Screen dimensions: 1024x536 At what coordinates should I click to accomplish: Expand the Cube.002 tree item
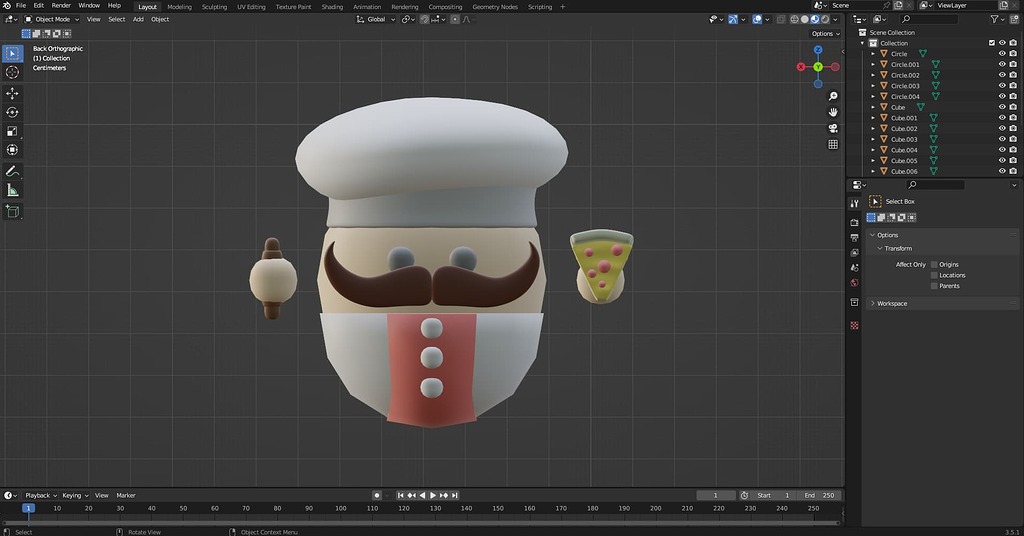873,129
